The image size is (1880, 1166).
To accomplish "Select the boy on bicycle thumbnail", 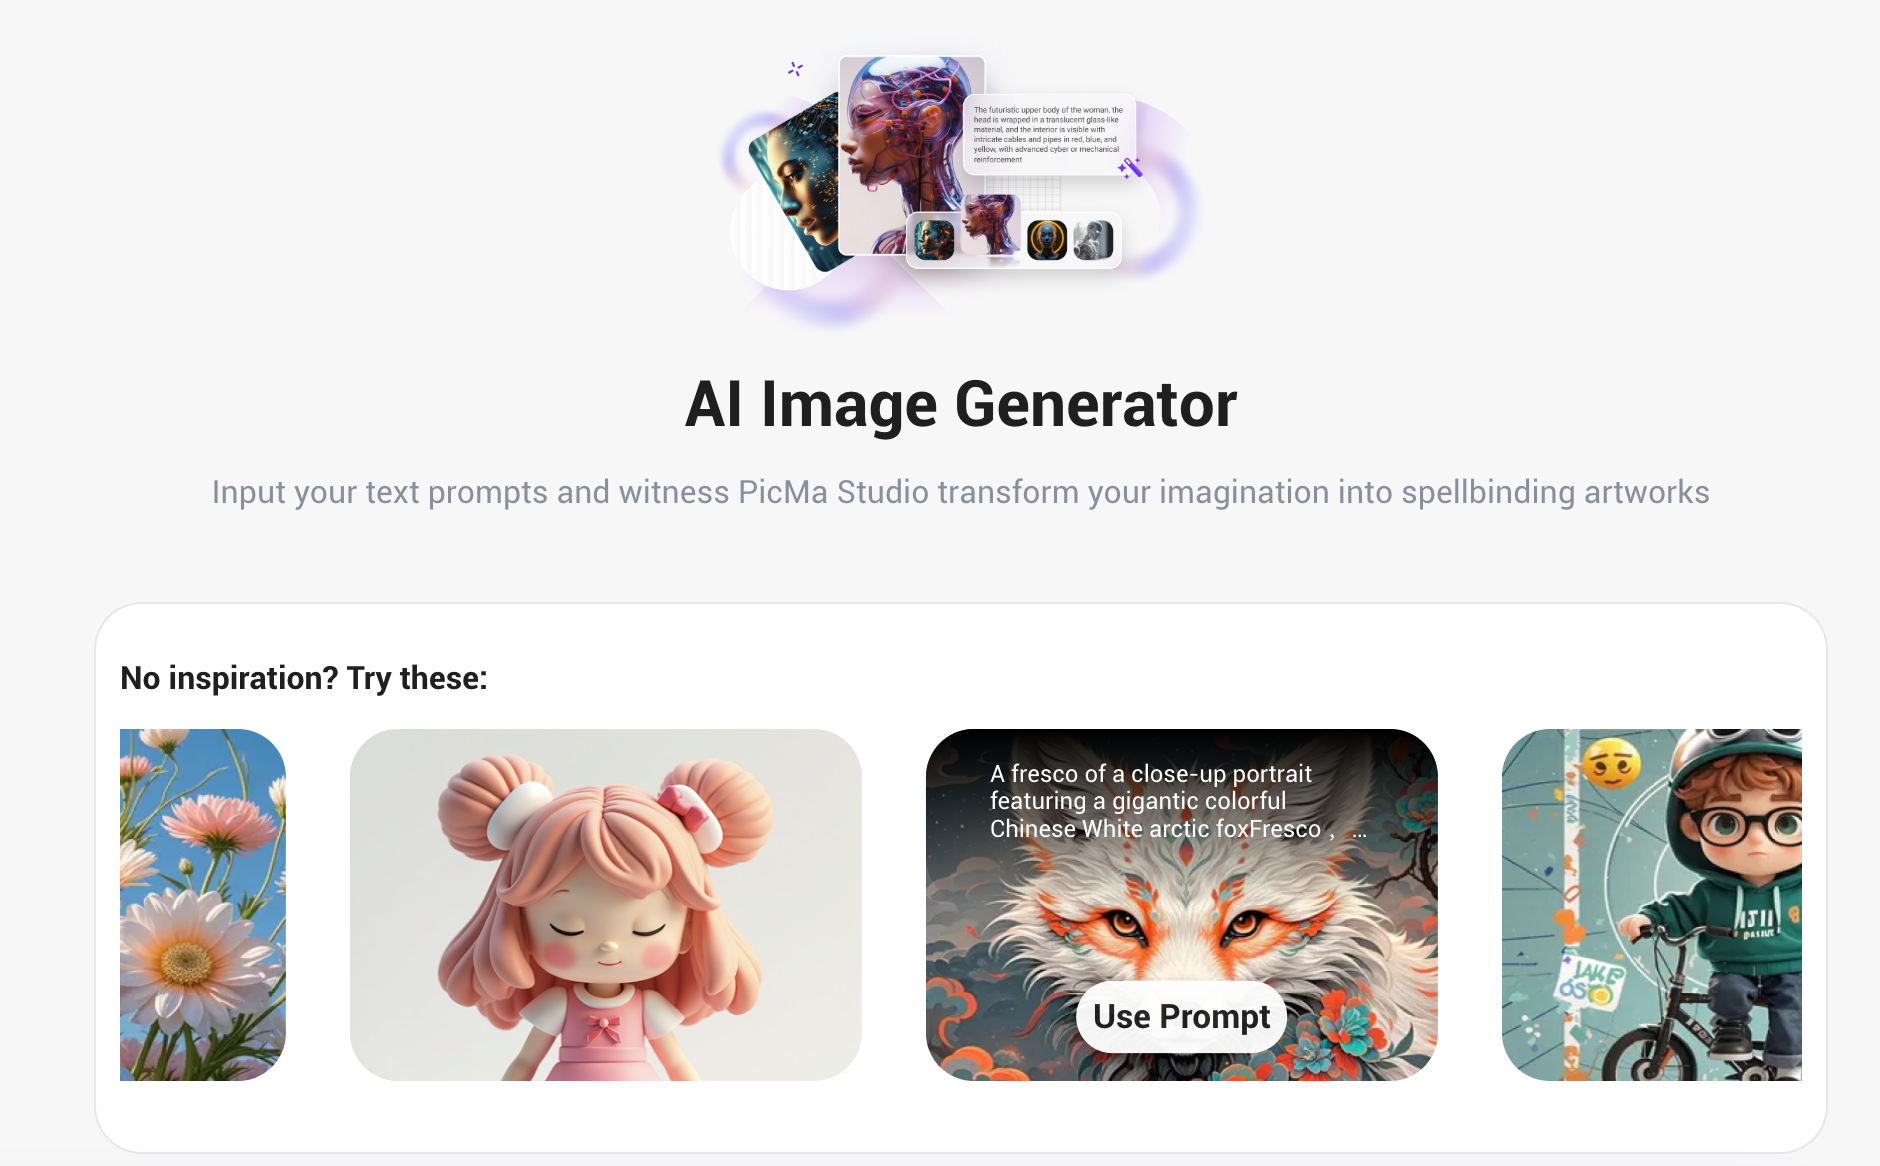I will click(1651, 904).
